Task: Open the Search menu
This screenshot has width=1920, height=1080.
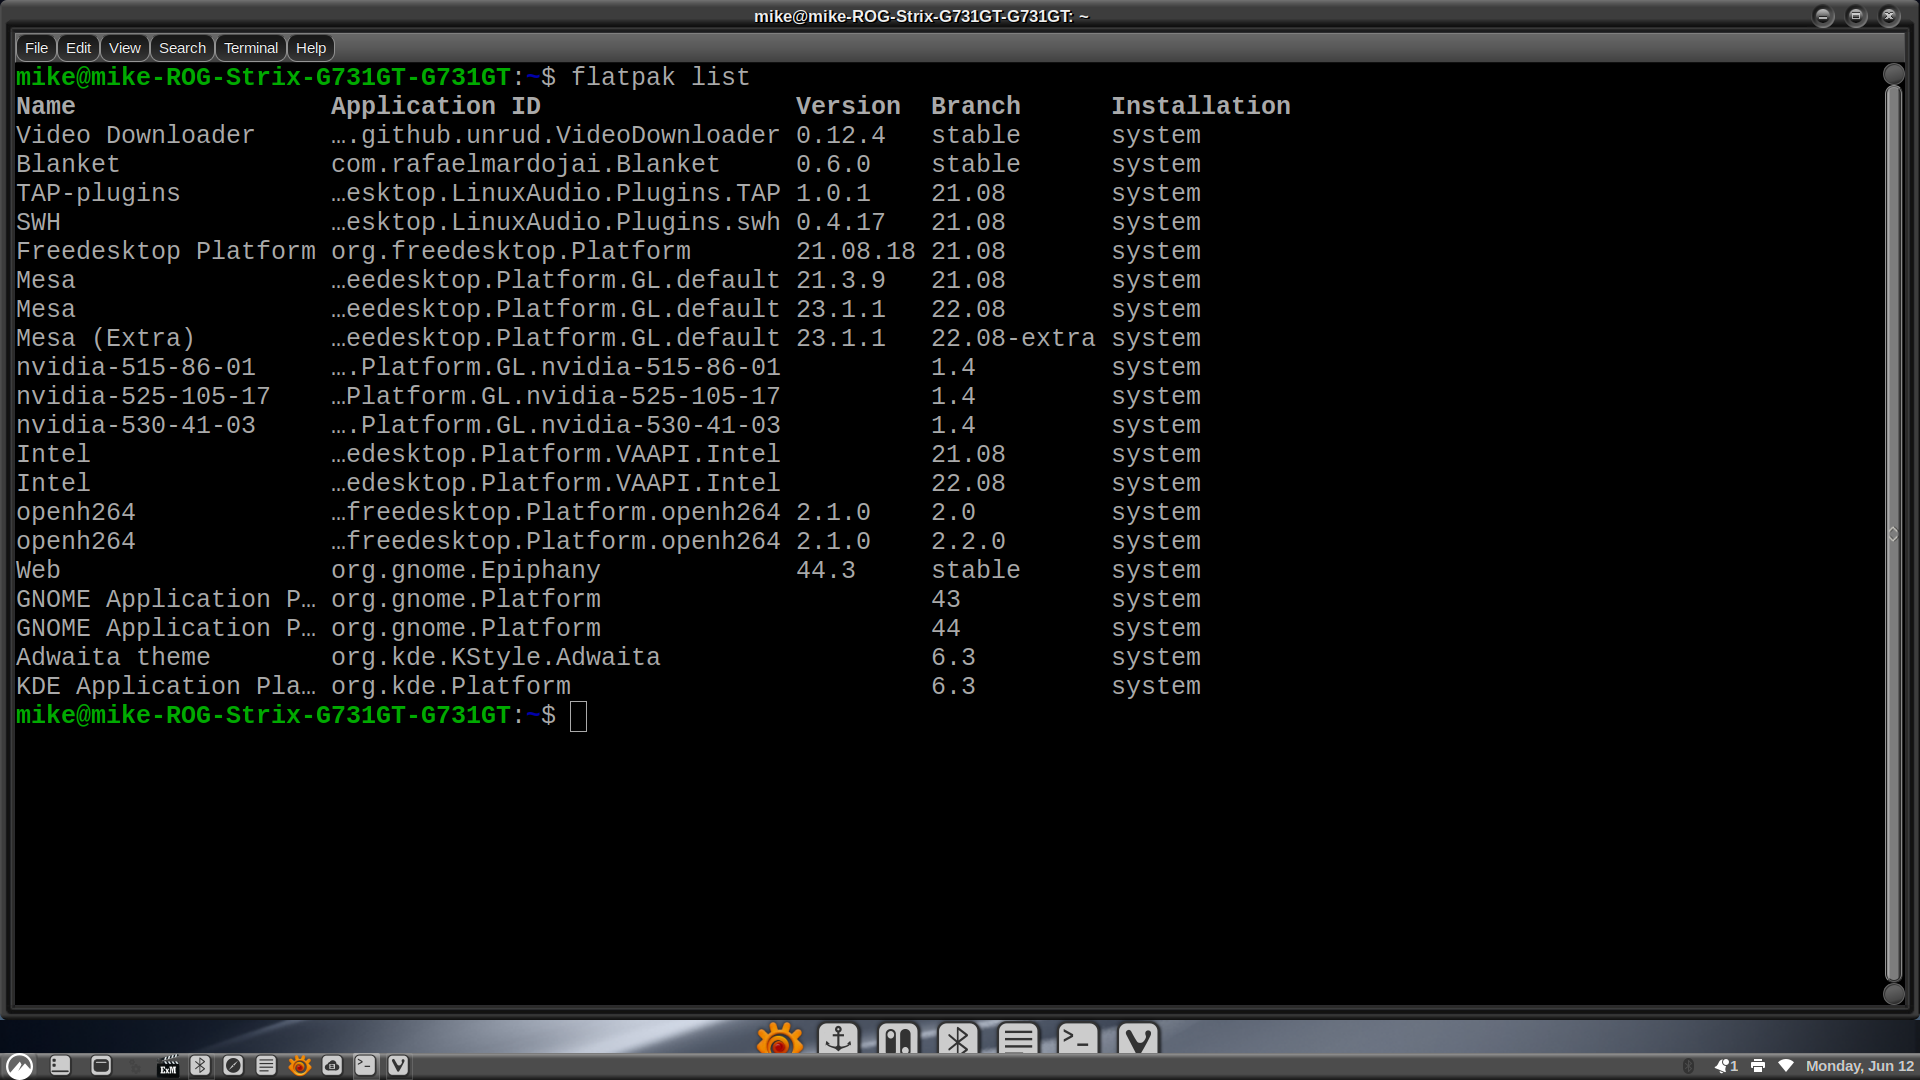Action: pyautogui.click(x=182, y=48)
